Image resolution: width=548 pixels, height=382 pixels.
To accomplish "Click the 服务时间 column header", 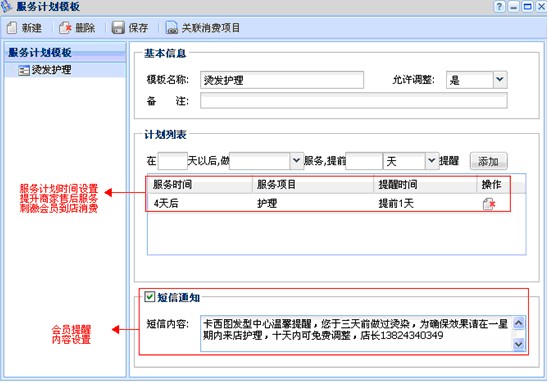I will [200, 184].
